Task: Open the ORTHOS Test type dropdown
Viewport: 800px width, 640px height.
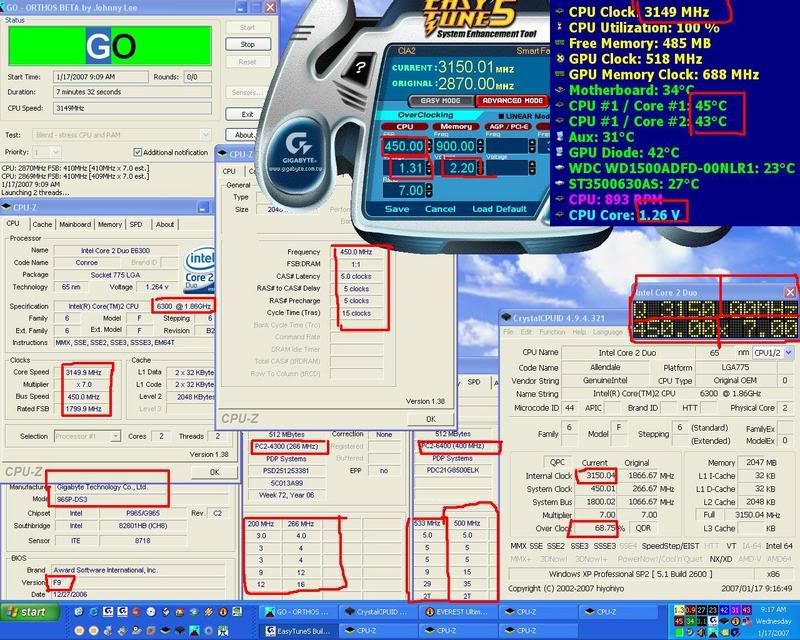Action: coord(205,135)
